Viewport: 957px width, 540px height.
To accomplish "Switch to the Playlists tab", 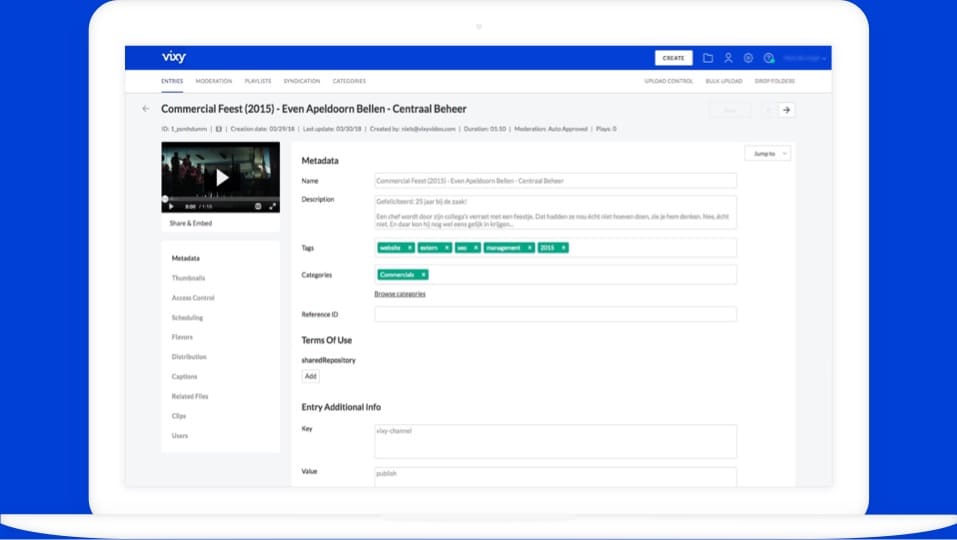I will coord(258,81).
